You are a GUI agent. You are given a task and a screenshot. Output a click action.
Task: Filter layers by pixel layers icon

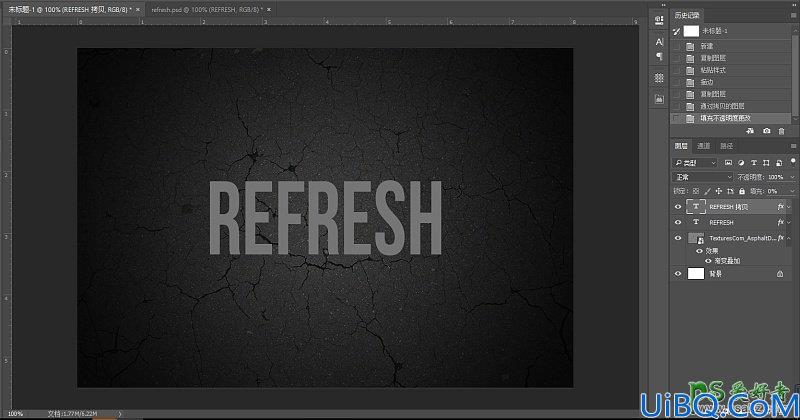[728, 163]
